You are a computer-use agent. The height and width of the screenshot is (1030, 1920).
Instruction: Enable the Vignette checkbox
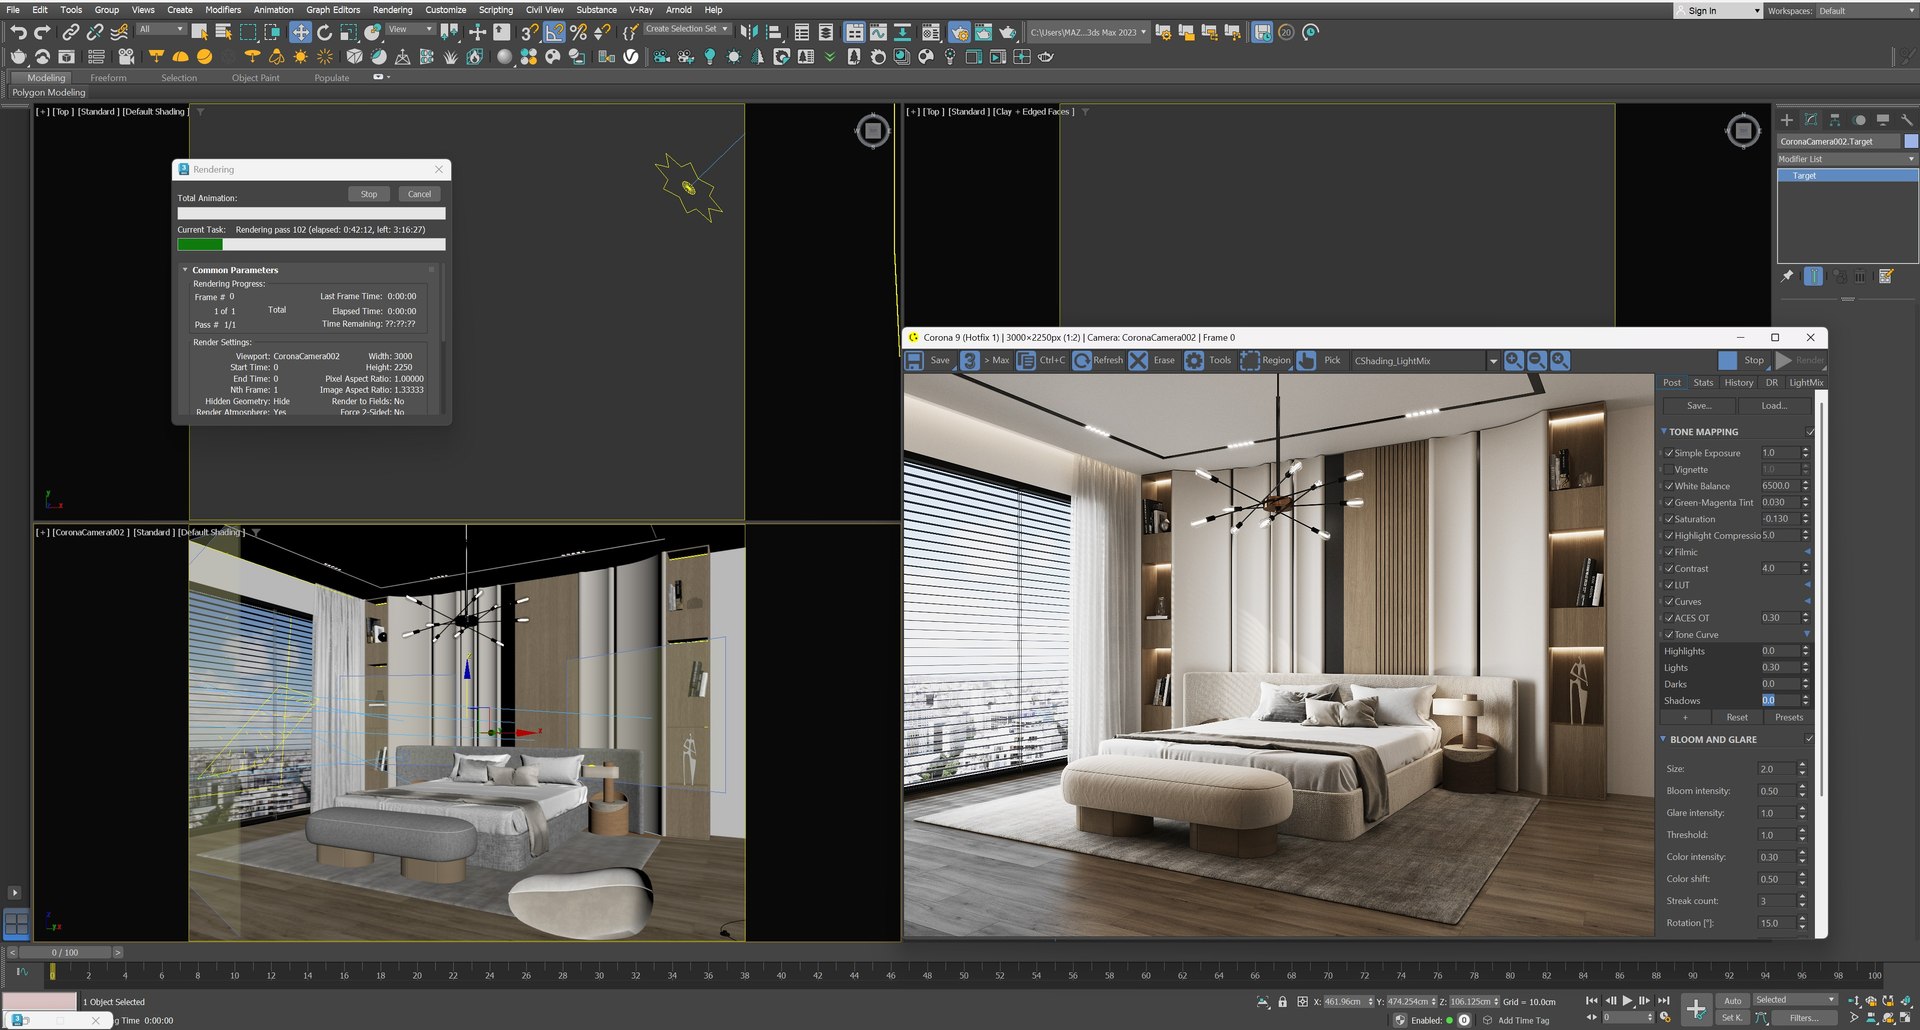[x=1669, y=470]
